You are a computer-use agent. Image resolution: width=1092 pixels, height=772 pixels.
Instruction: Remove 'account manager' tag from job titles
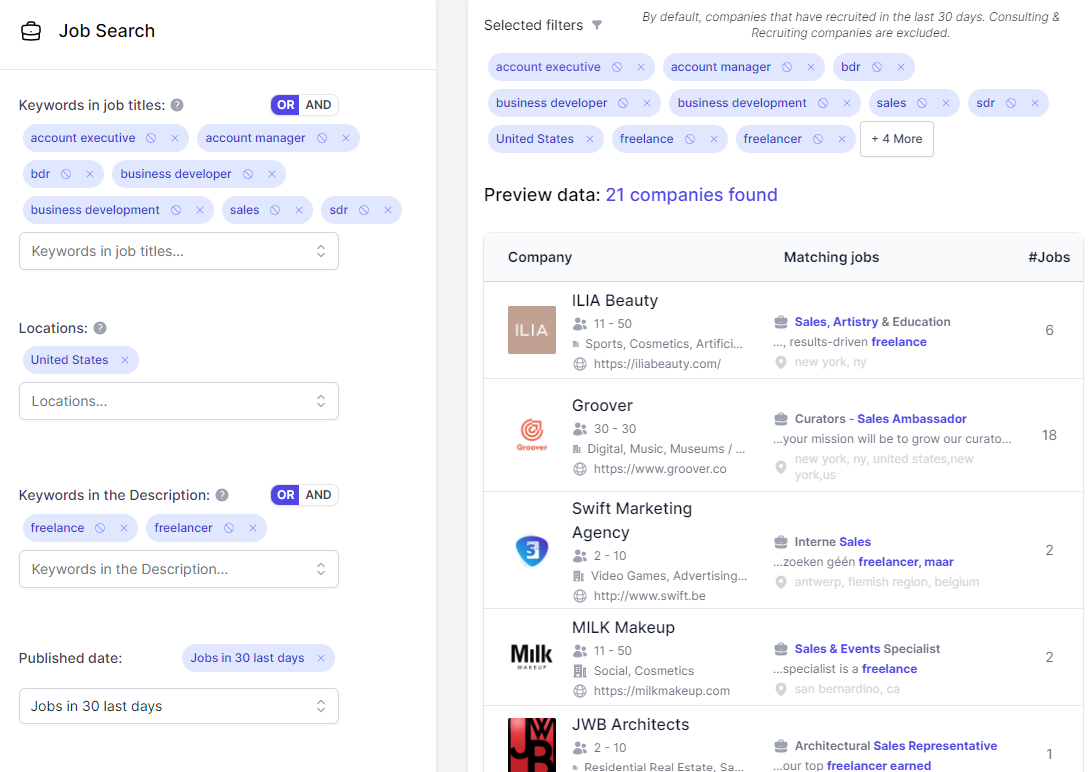click(x=345, y=138)
